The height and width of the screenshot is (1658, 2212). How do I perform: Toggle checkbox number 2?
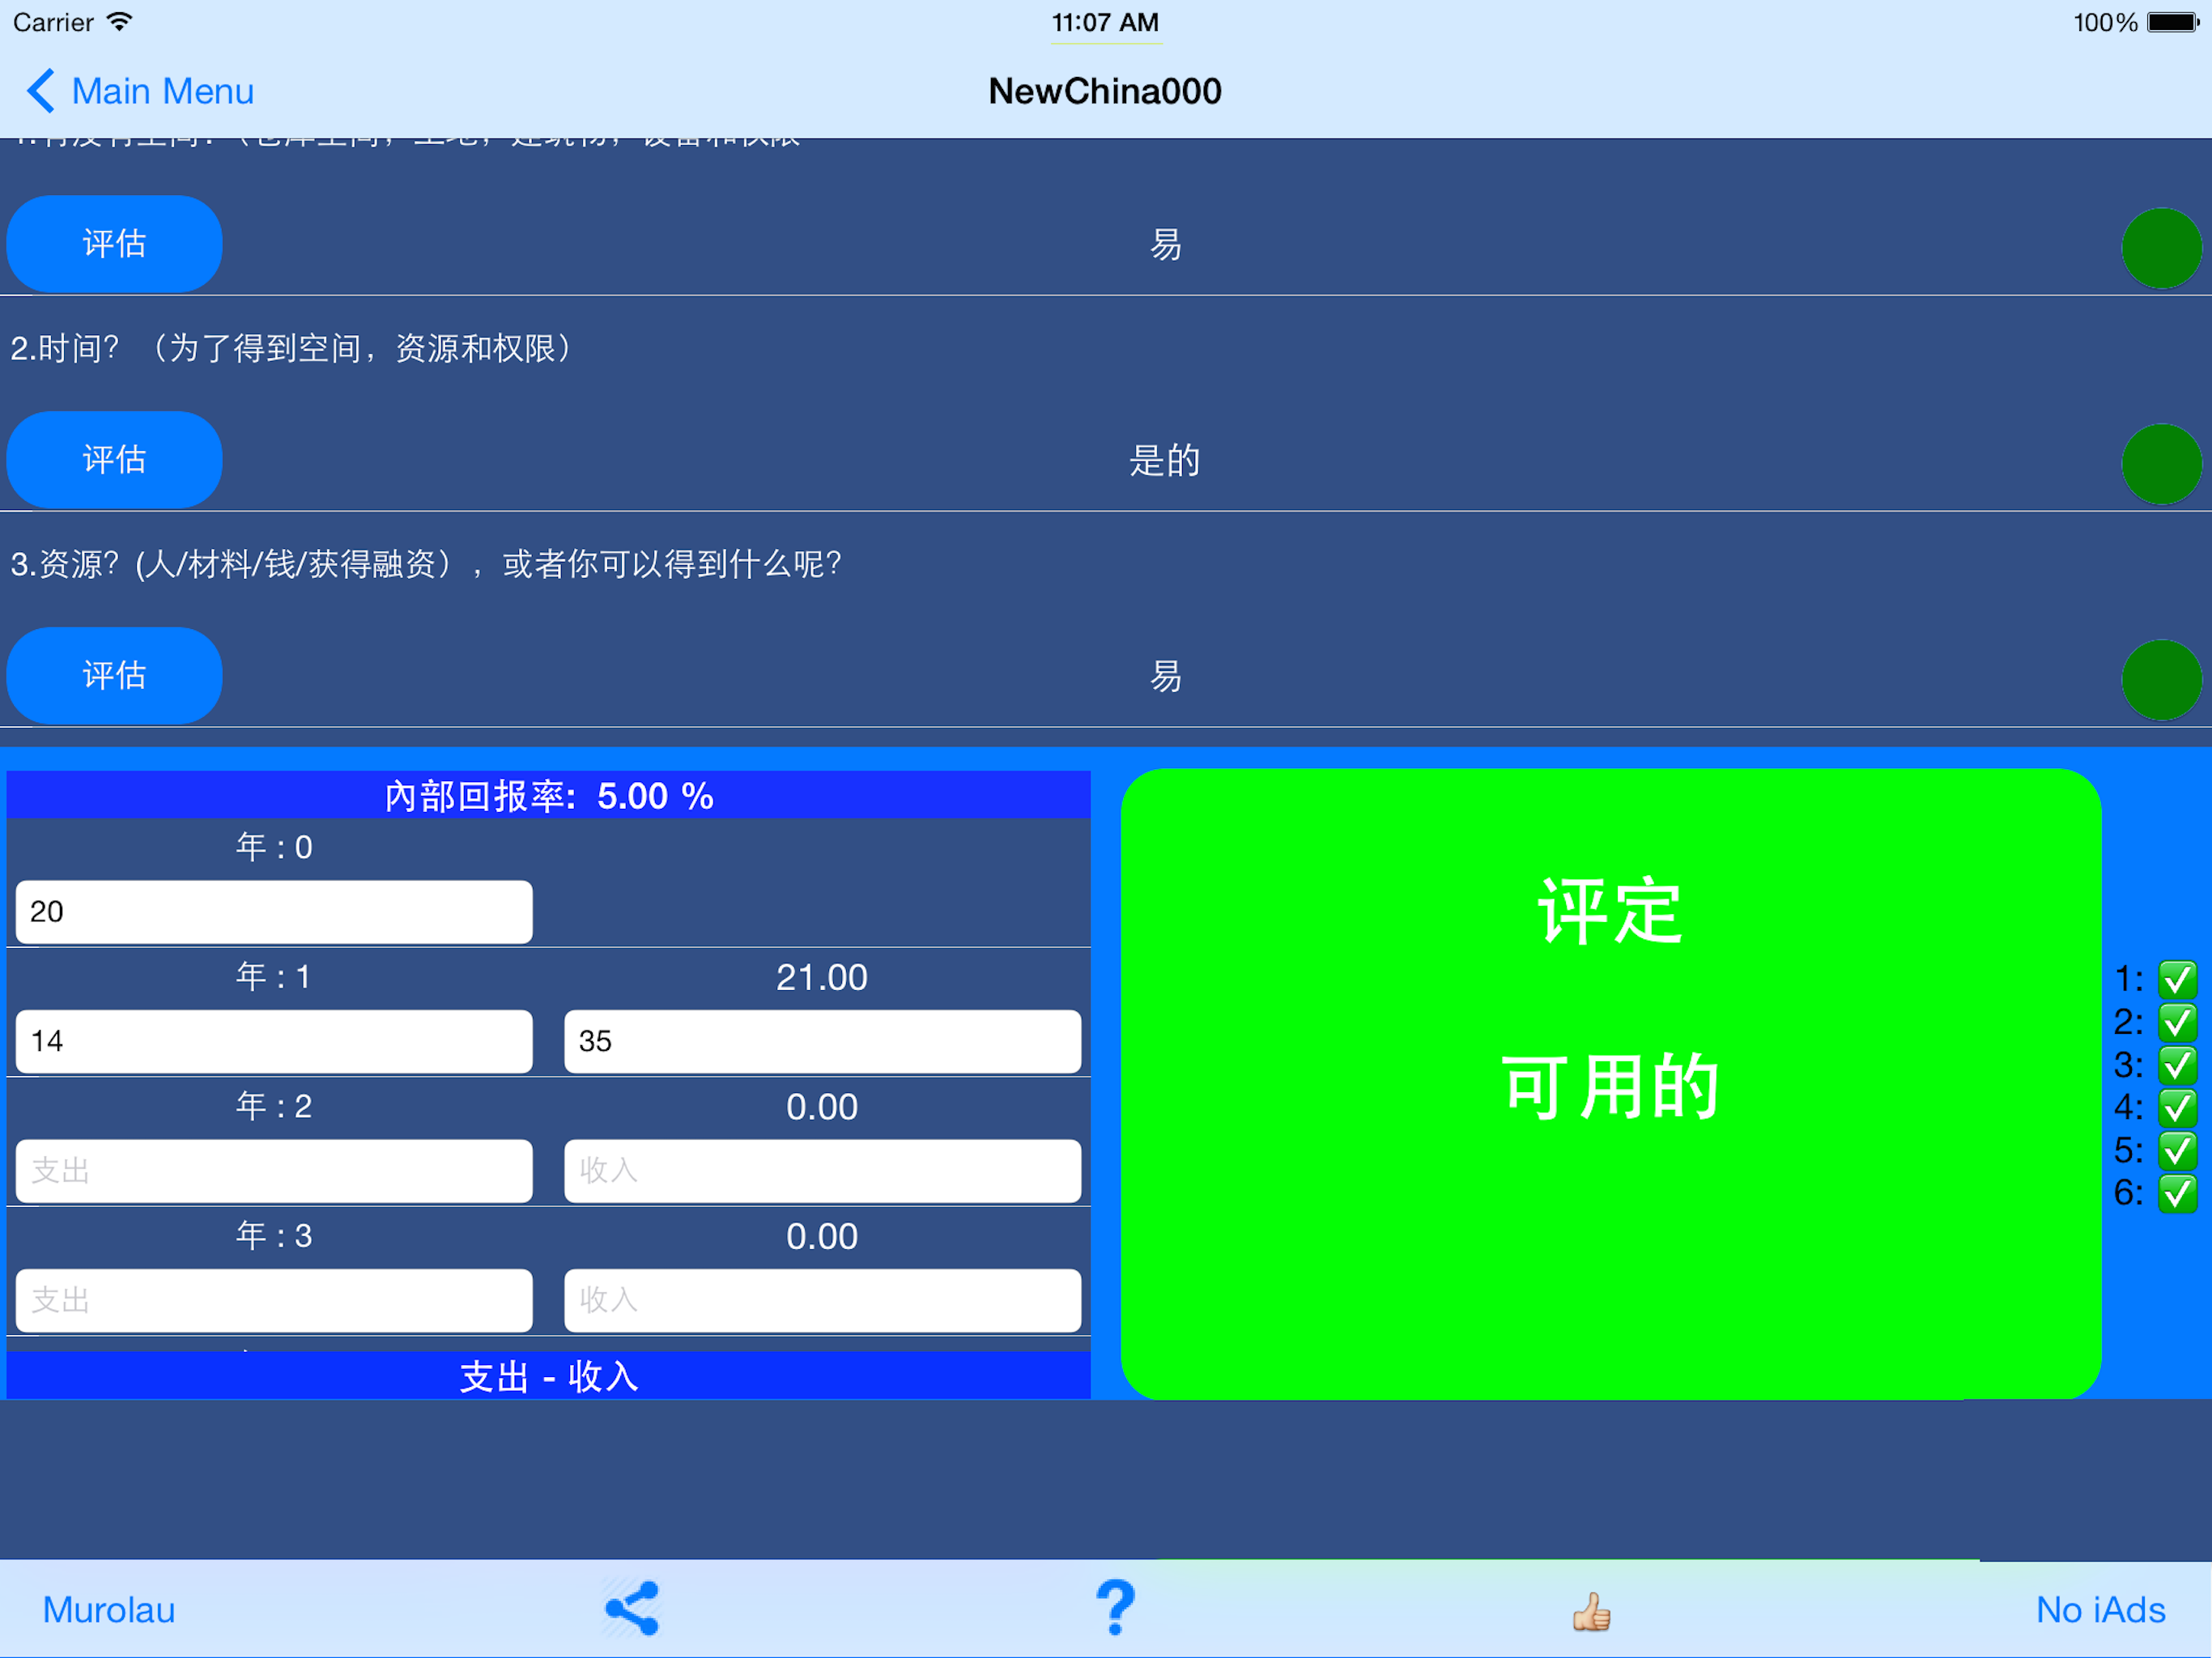(x=2177, y=1022)
